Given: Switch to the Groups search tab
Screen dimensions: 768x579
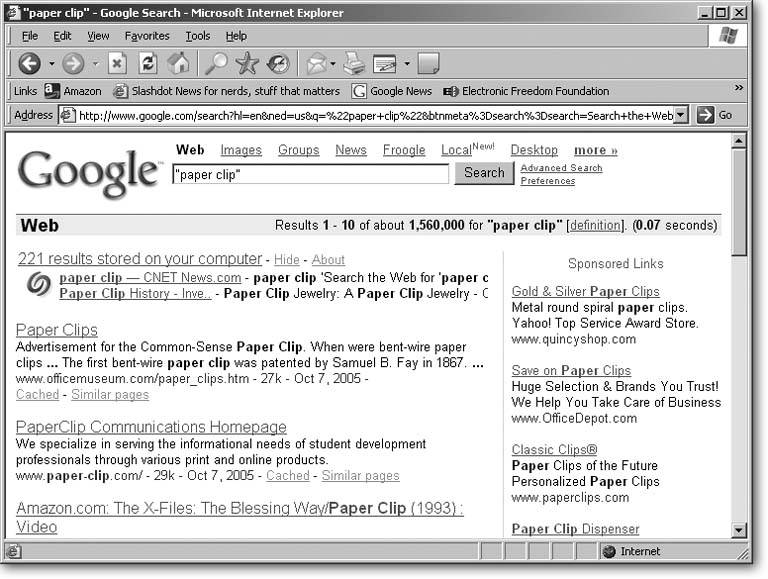Looking at the screenshot, I should click(298, 150).
